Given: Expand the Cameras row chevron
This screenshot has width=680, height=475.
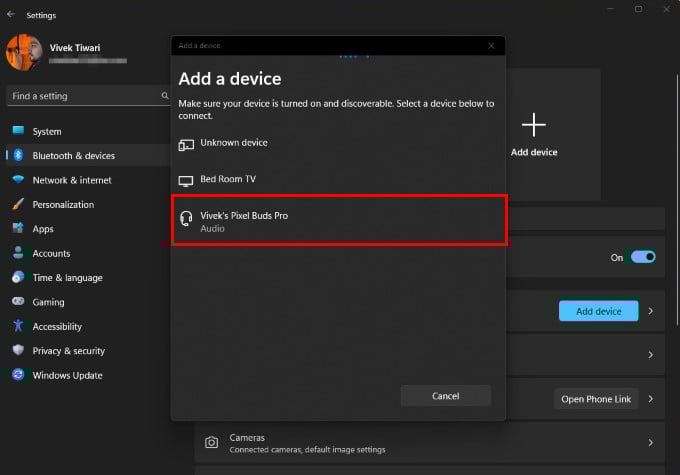Looking at the screenshot, I should click(651, 443).
